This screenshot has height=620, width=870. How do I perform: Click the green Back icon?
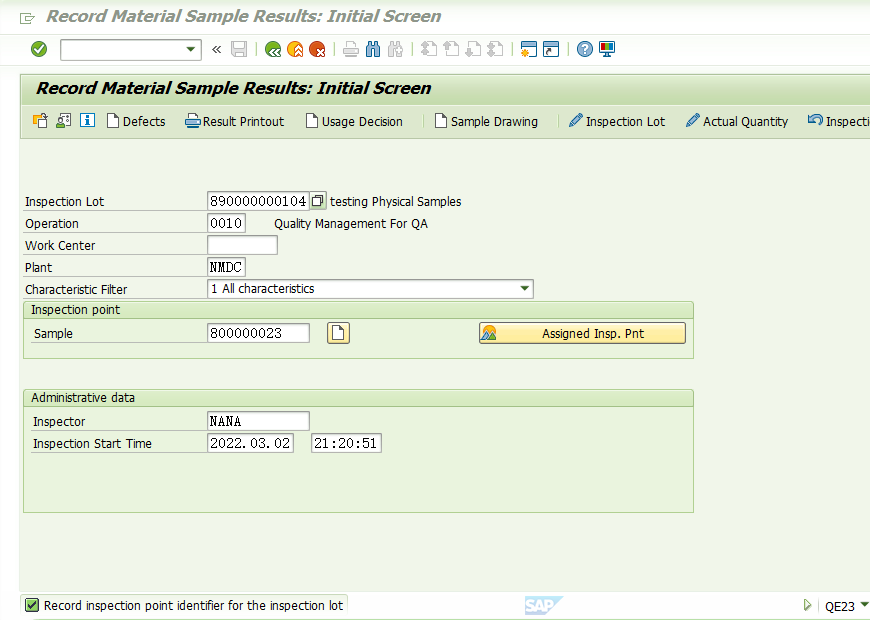coord(273,49)
